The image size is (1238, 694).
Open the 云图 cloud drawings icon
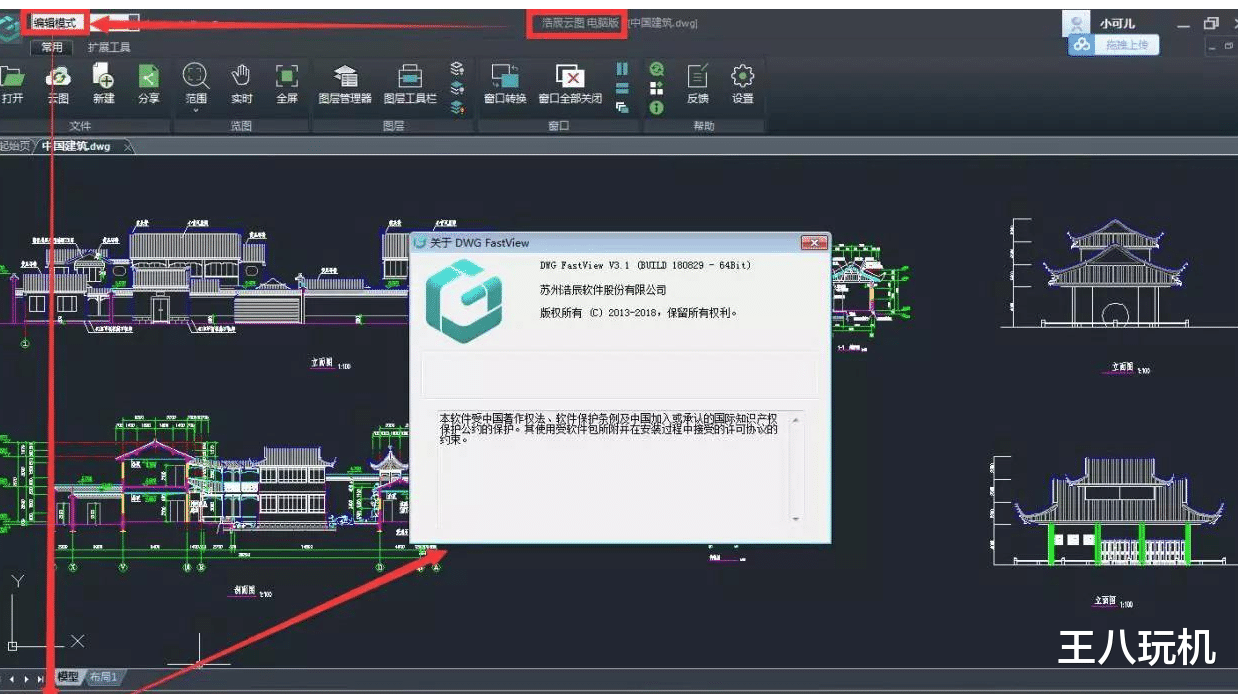[58, 83]
